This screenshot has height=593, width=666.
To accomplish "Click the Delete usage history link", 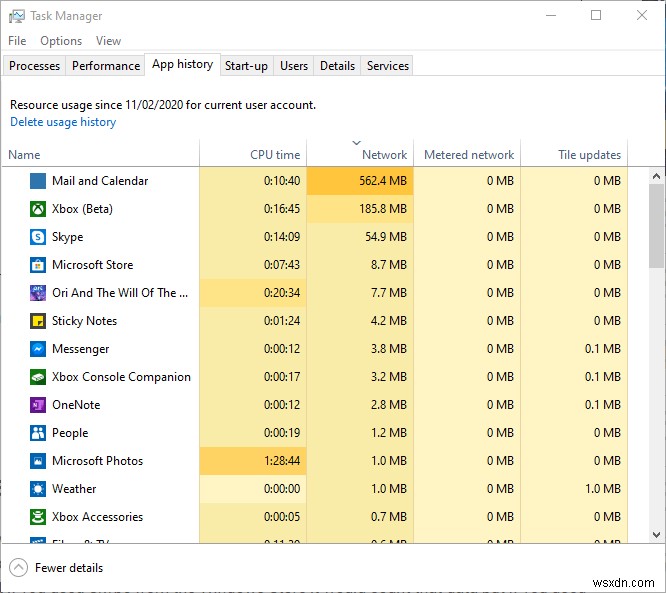I will tap(63, 122).
